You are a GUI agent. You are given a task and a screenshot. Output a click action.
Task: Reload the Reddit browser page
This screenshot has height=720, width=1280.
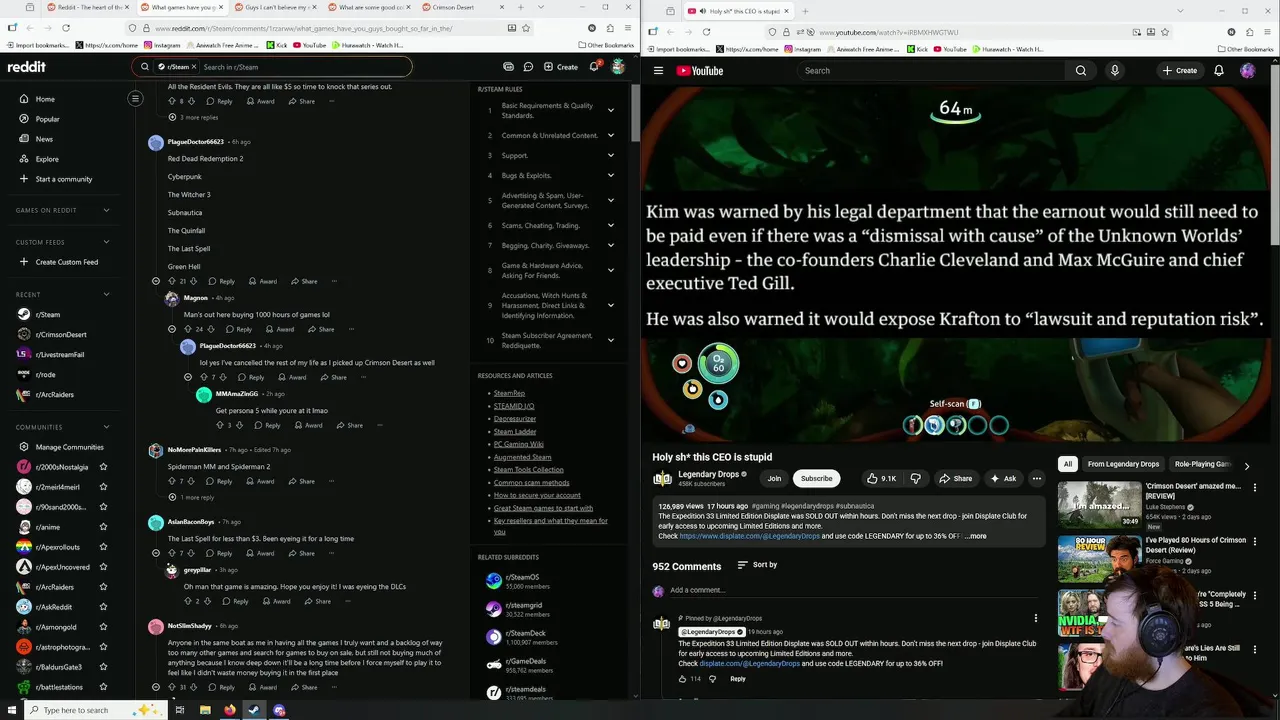coord(66,28)
